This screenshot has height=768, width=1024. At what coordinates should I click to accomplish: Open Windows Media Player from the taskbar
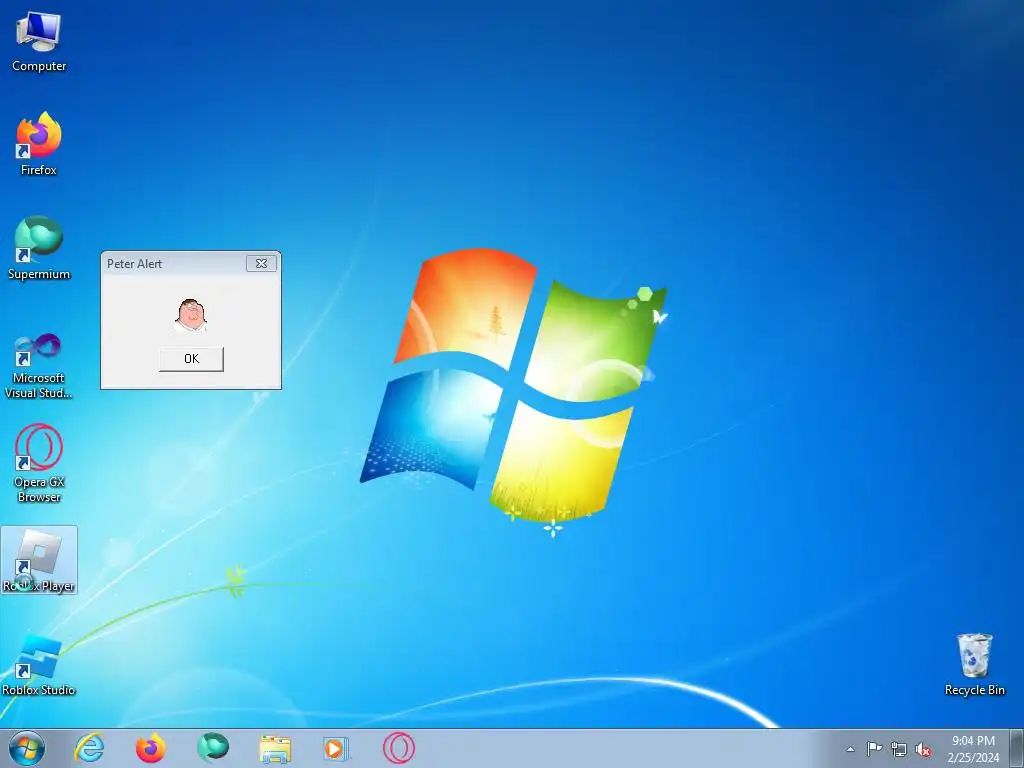[336, 748]
